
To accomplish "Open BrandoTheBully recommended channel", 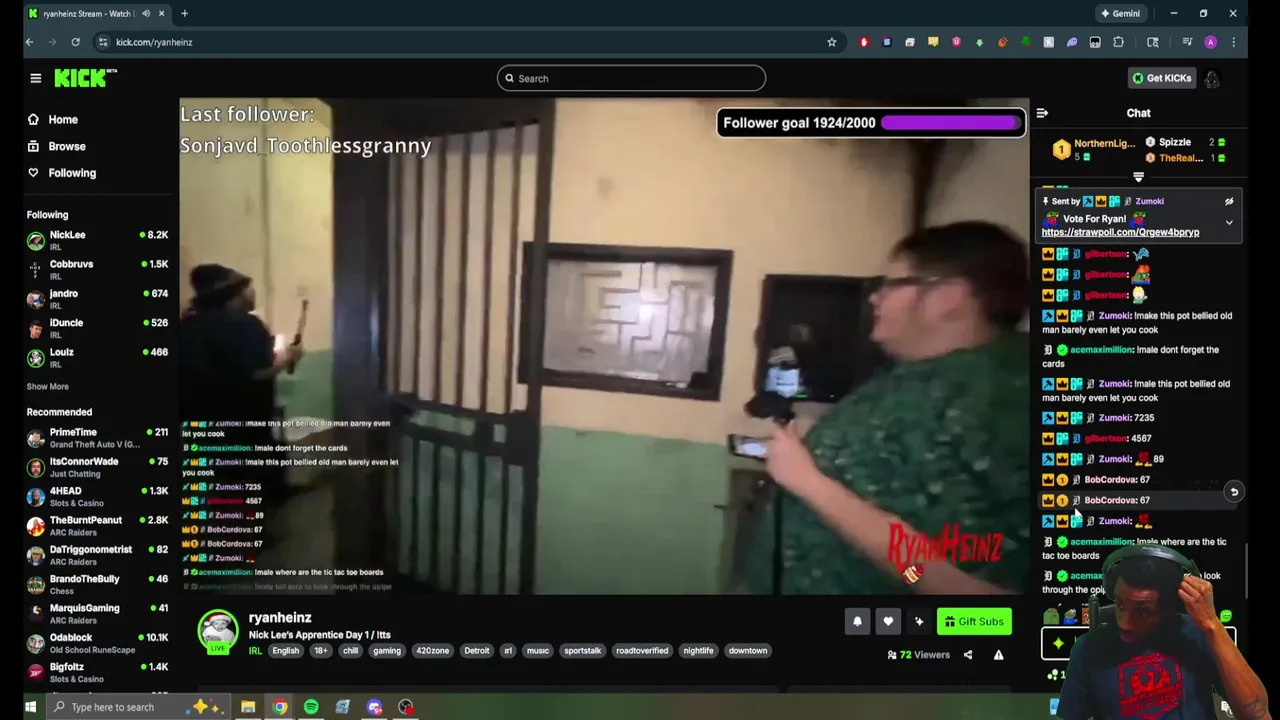I will coord(97,585).
